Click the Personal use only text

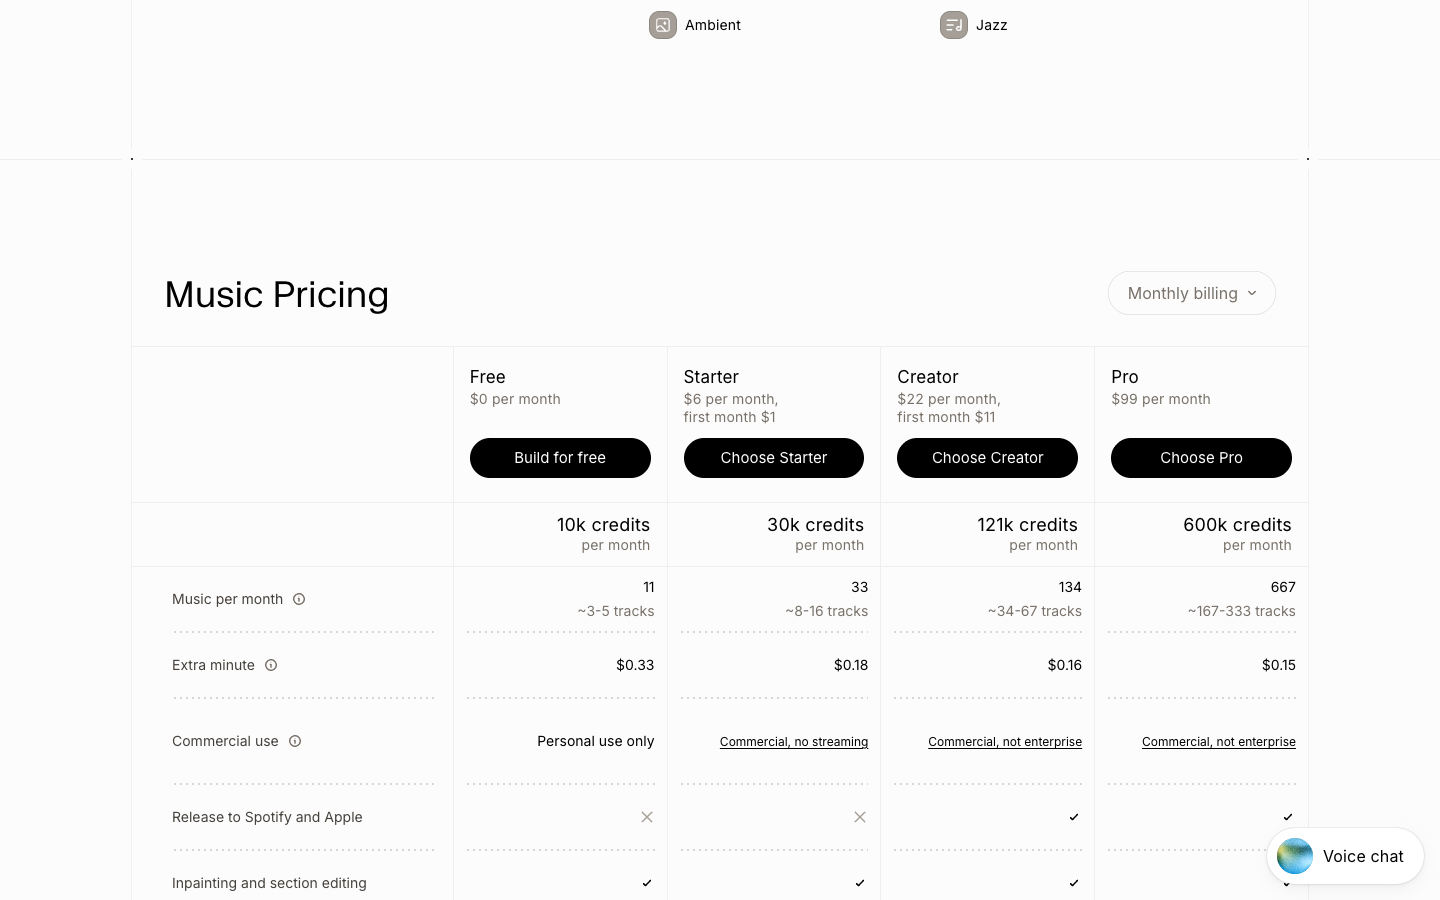pos(596,741)
